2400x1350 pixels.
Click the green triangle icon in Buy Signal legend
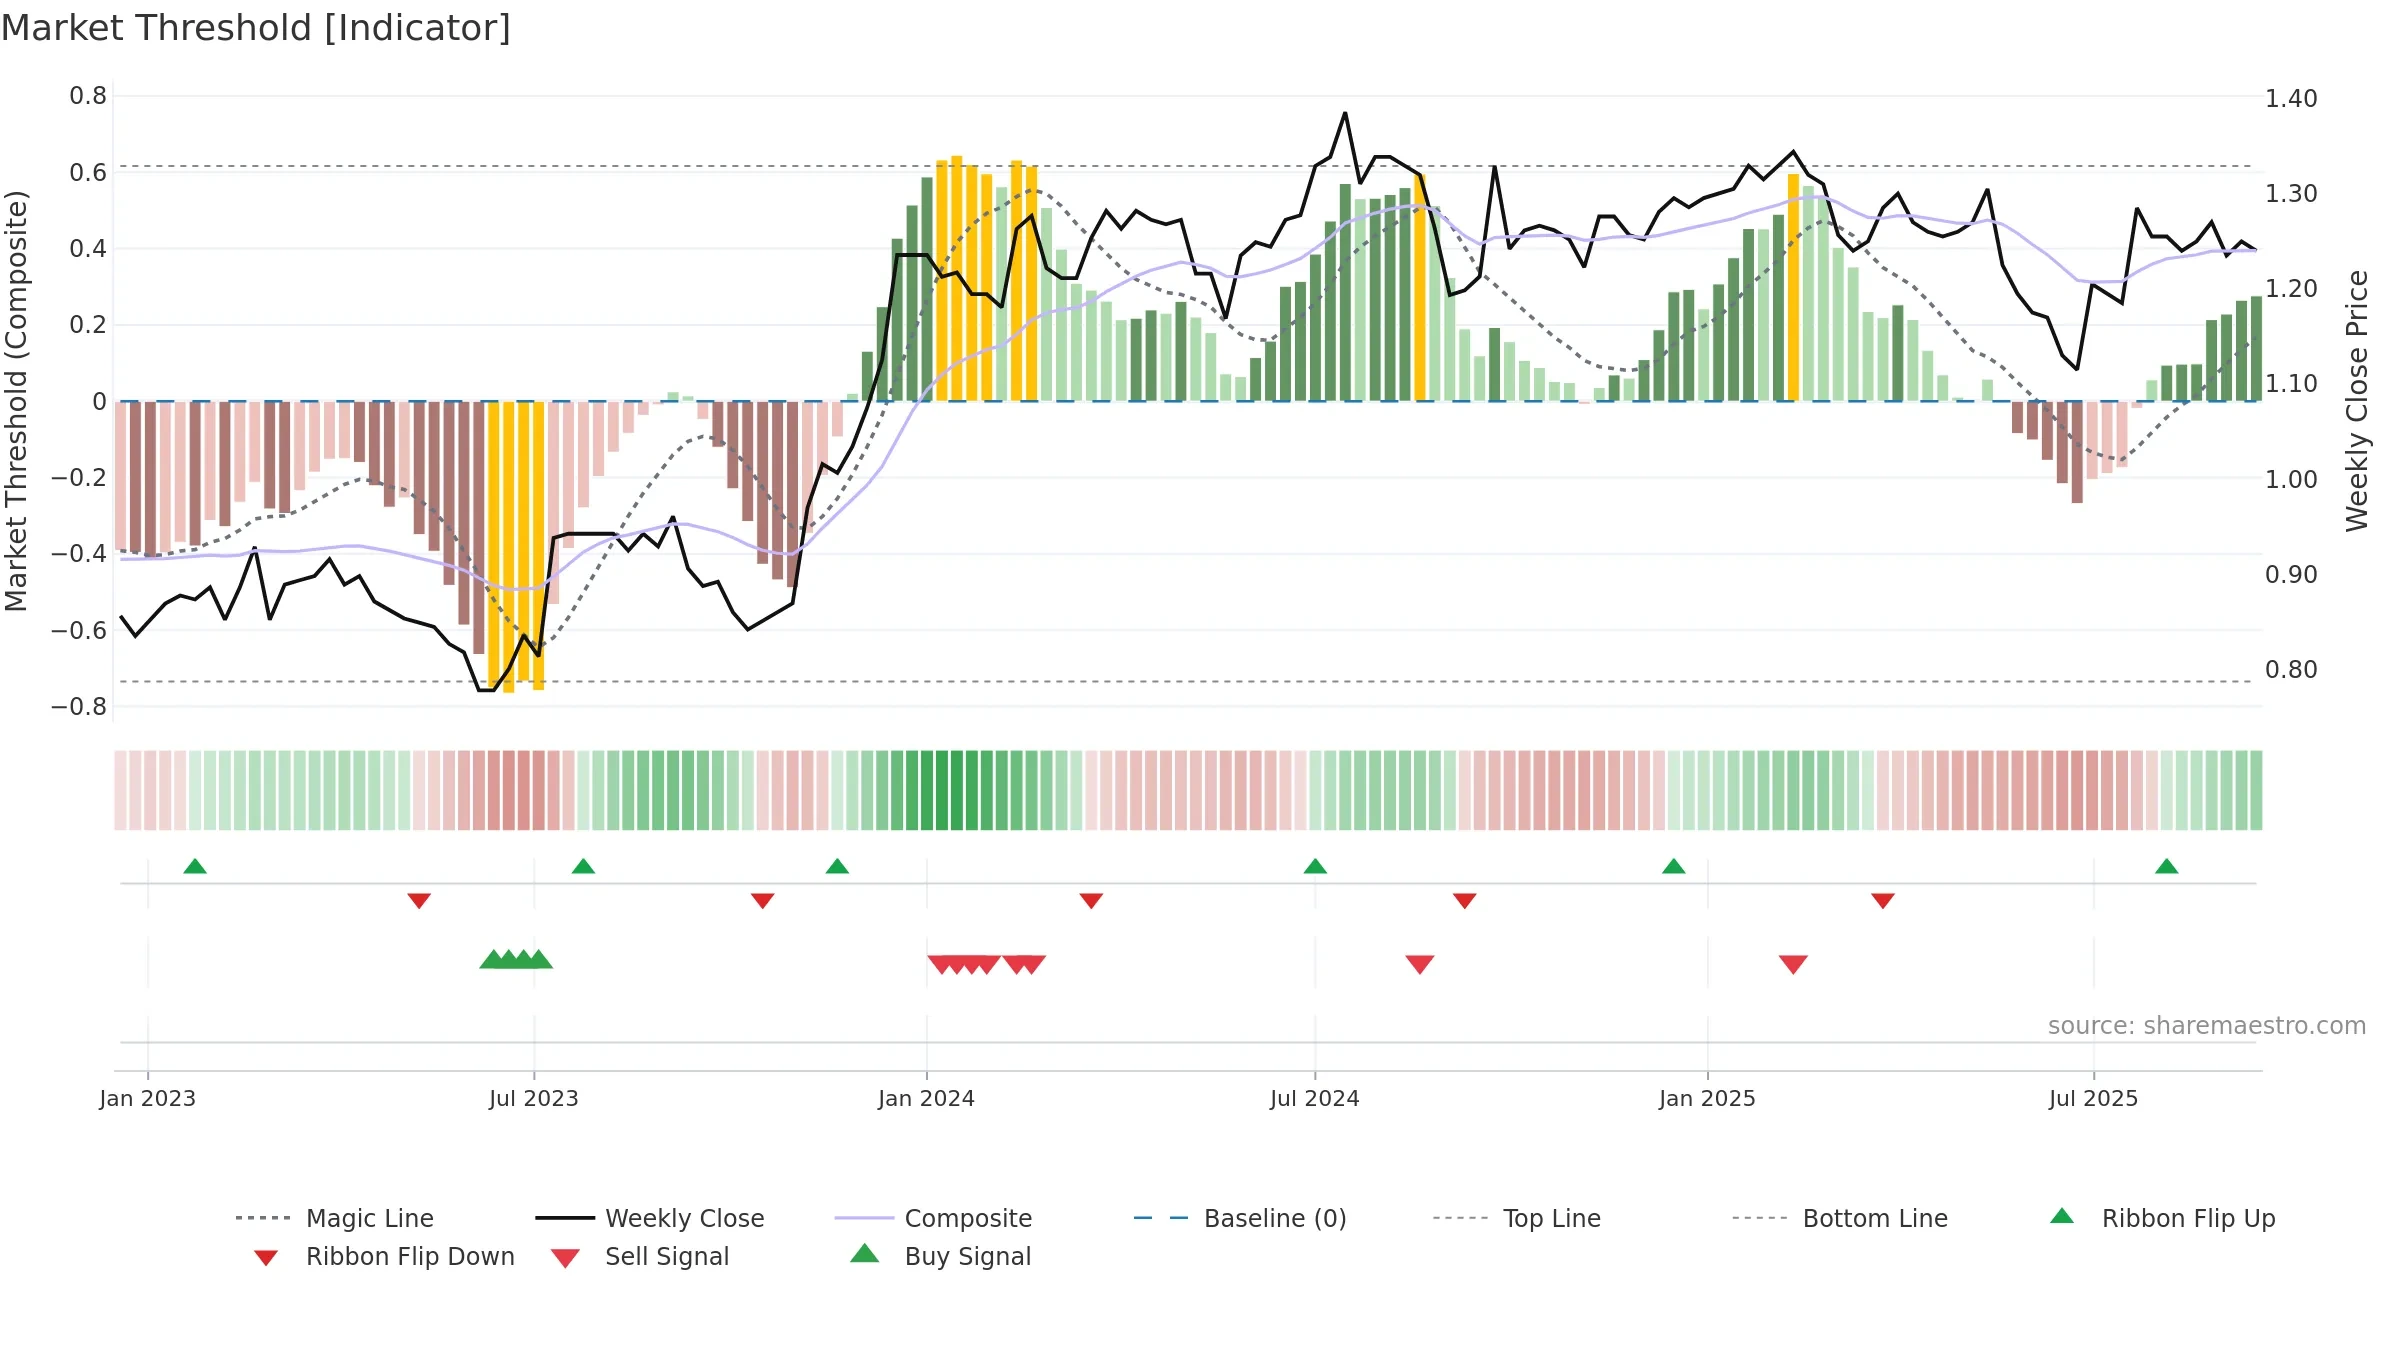coord(865,1253)
